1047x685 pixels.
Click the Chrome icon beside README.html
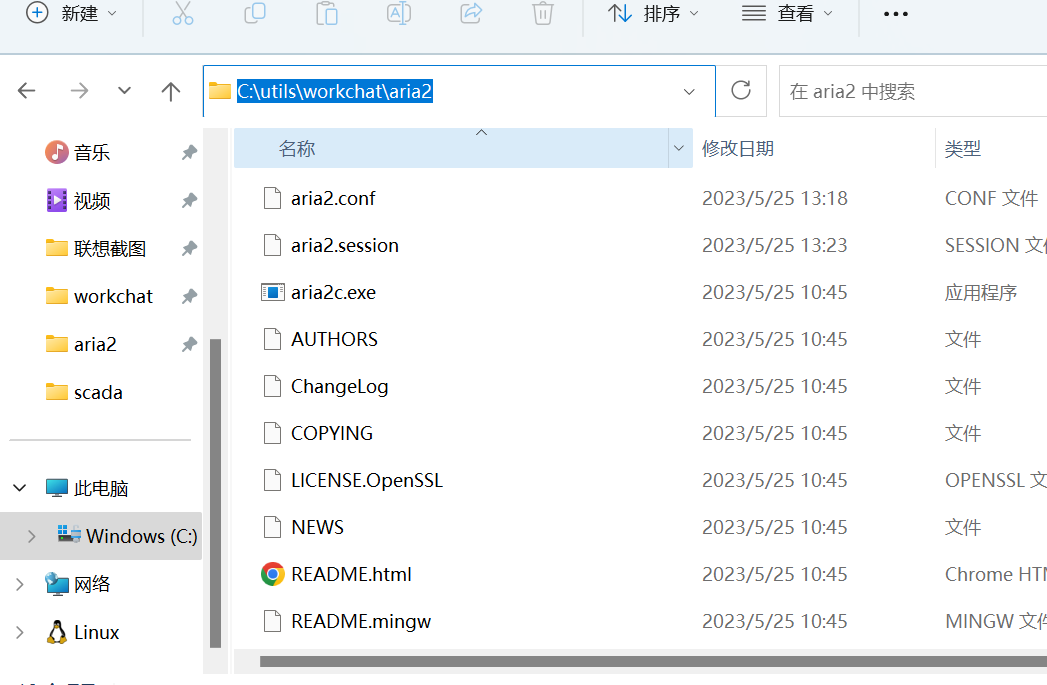click(272, 574)
